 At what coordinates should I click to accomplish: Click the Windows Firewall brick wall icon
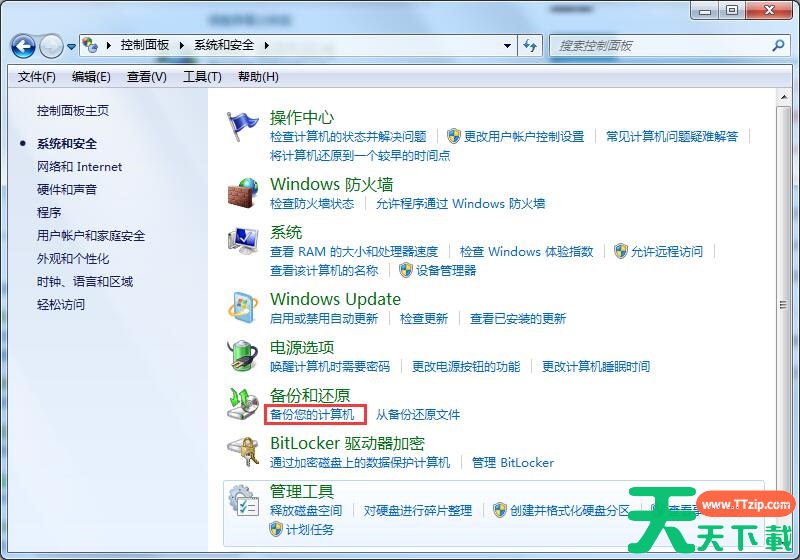[242, 193]
